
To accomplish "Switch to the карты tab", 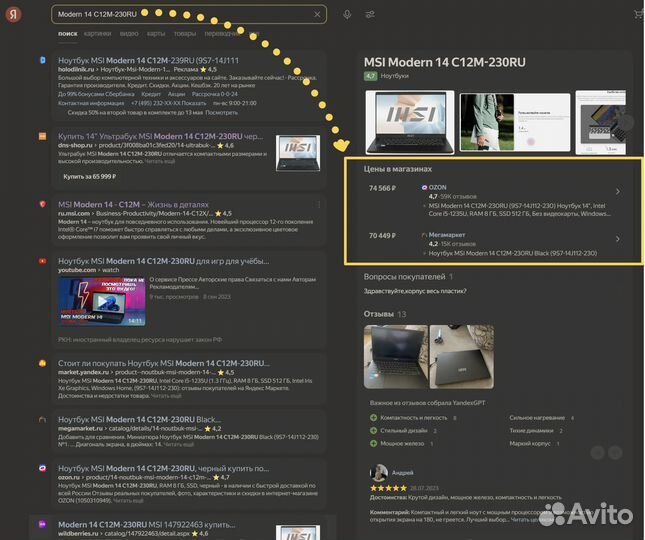I will pos(156,34).
